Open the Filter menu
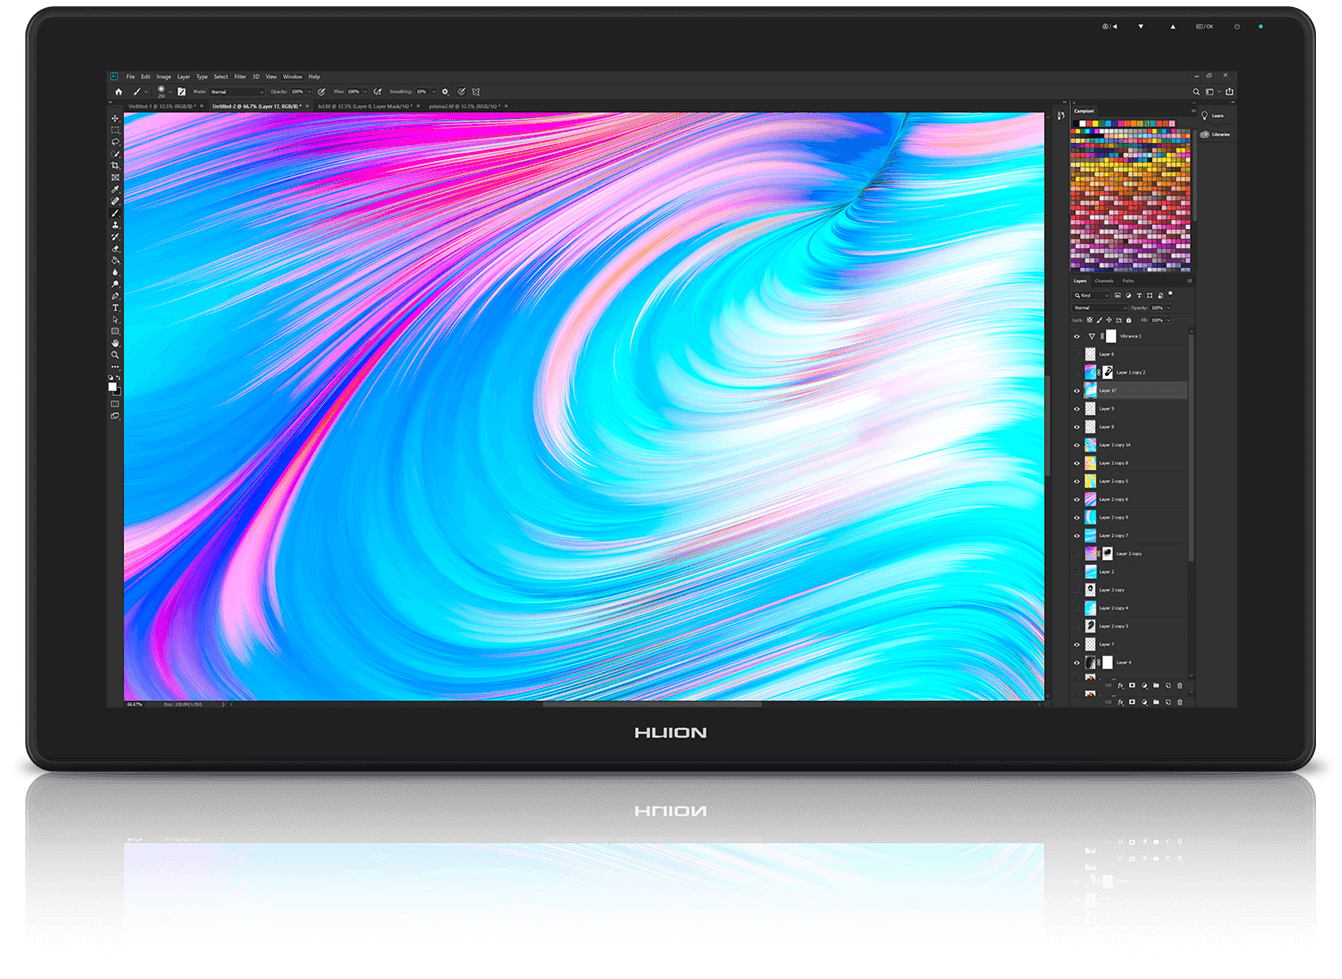 click(x=240, y=77)
